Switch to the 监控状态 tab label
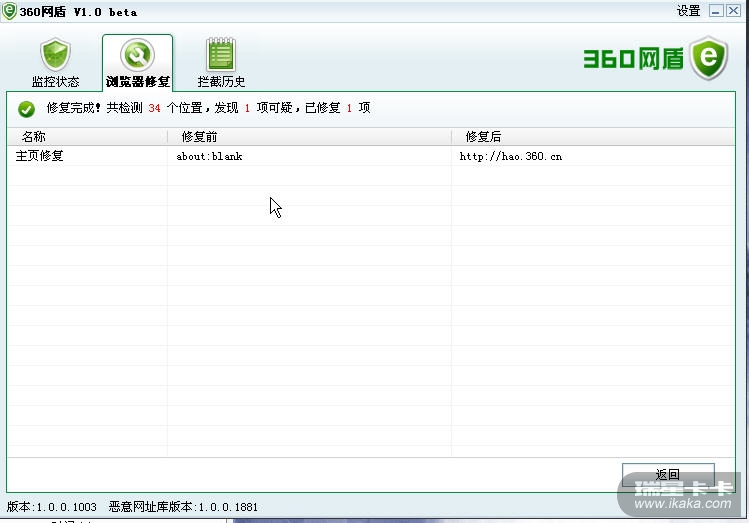 [55, 82]
